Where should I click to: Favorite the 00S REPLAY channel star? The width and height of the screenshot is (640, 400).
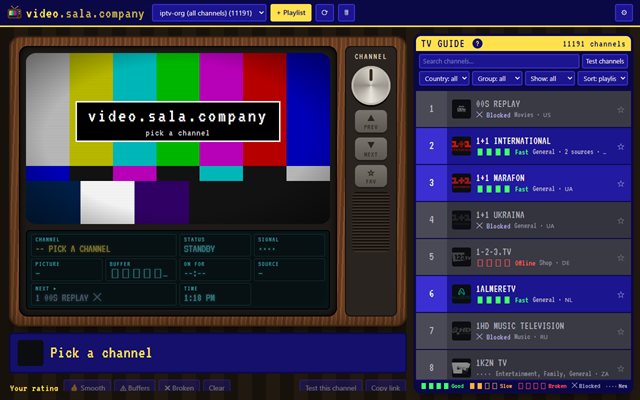tap(620, 109)
